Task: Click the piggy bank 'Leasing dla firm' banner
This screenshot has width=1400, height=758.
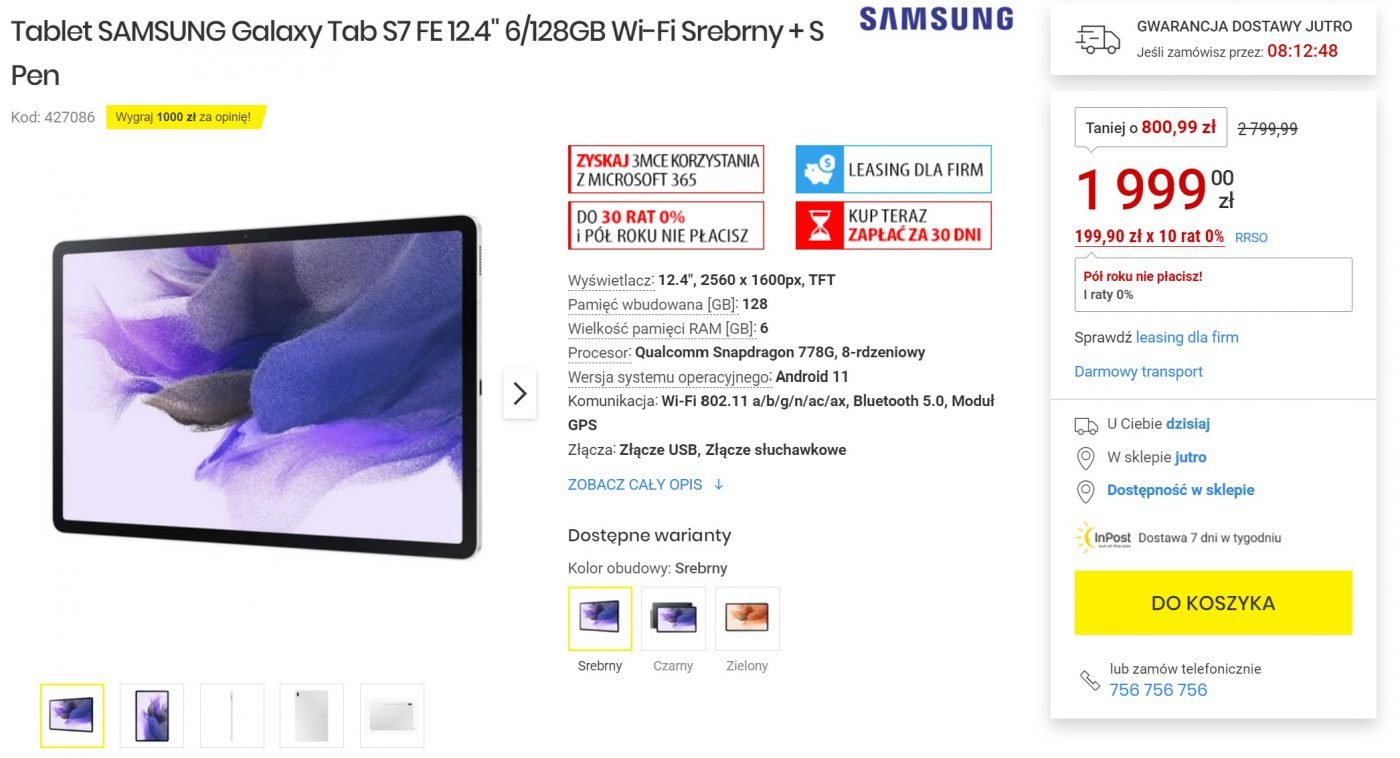Action: click(x=893, y=169)
